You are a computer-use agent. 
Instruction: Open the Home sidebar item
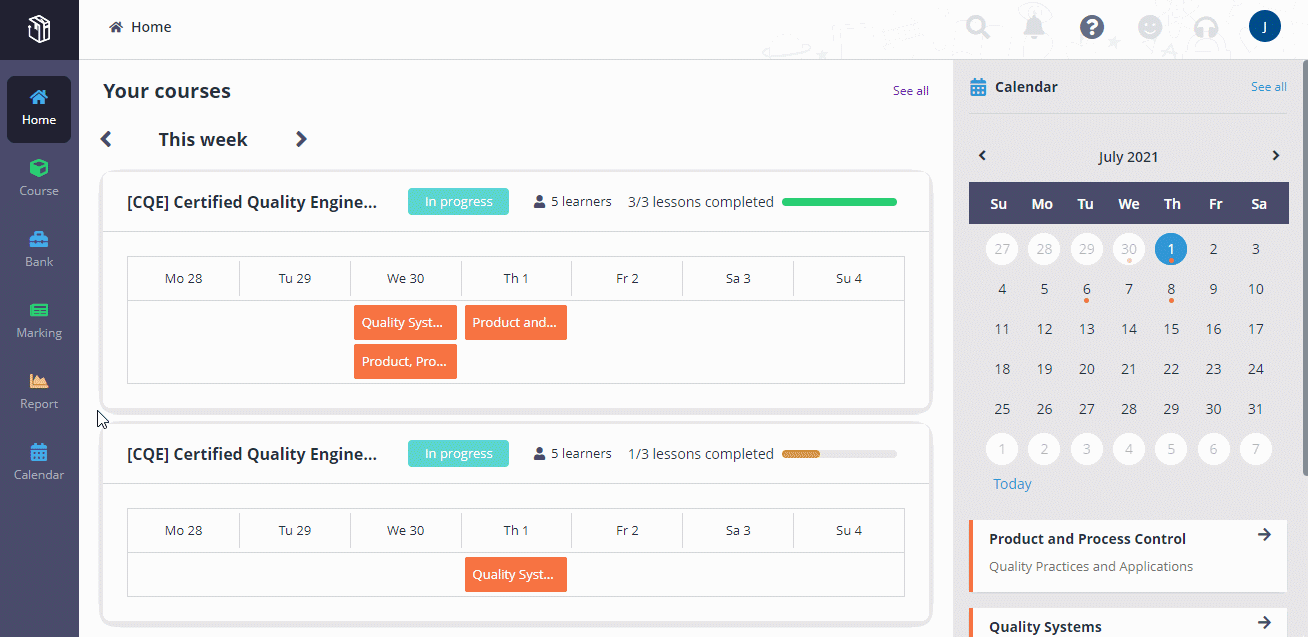click(x=39, y=108)
